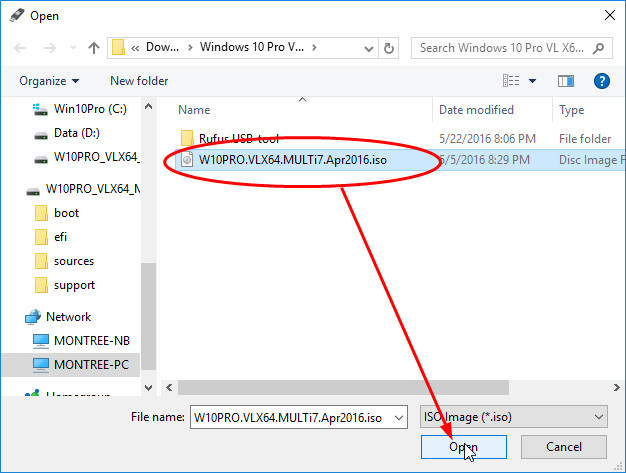Click the Win10Pro (C:) drive icon

[x=40, y=109]
